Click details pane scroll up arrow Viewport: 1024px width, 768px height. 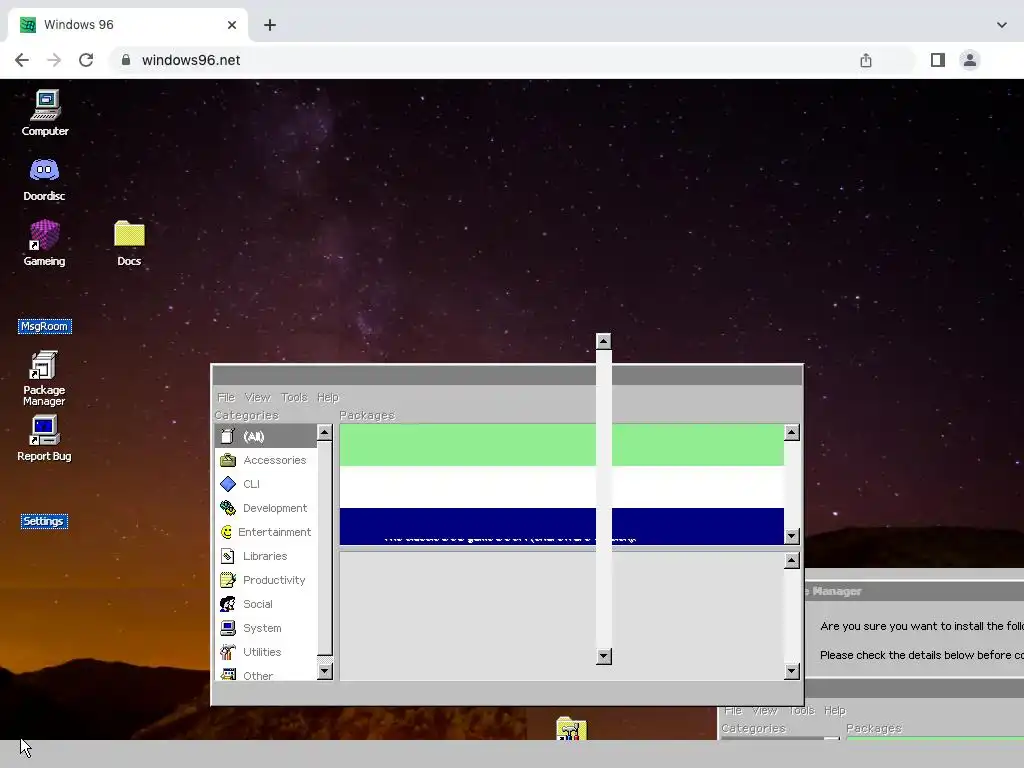(792, 560)
